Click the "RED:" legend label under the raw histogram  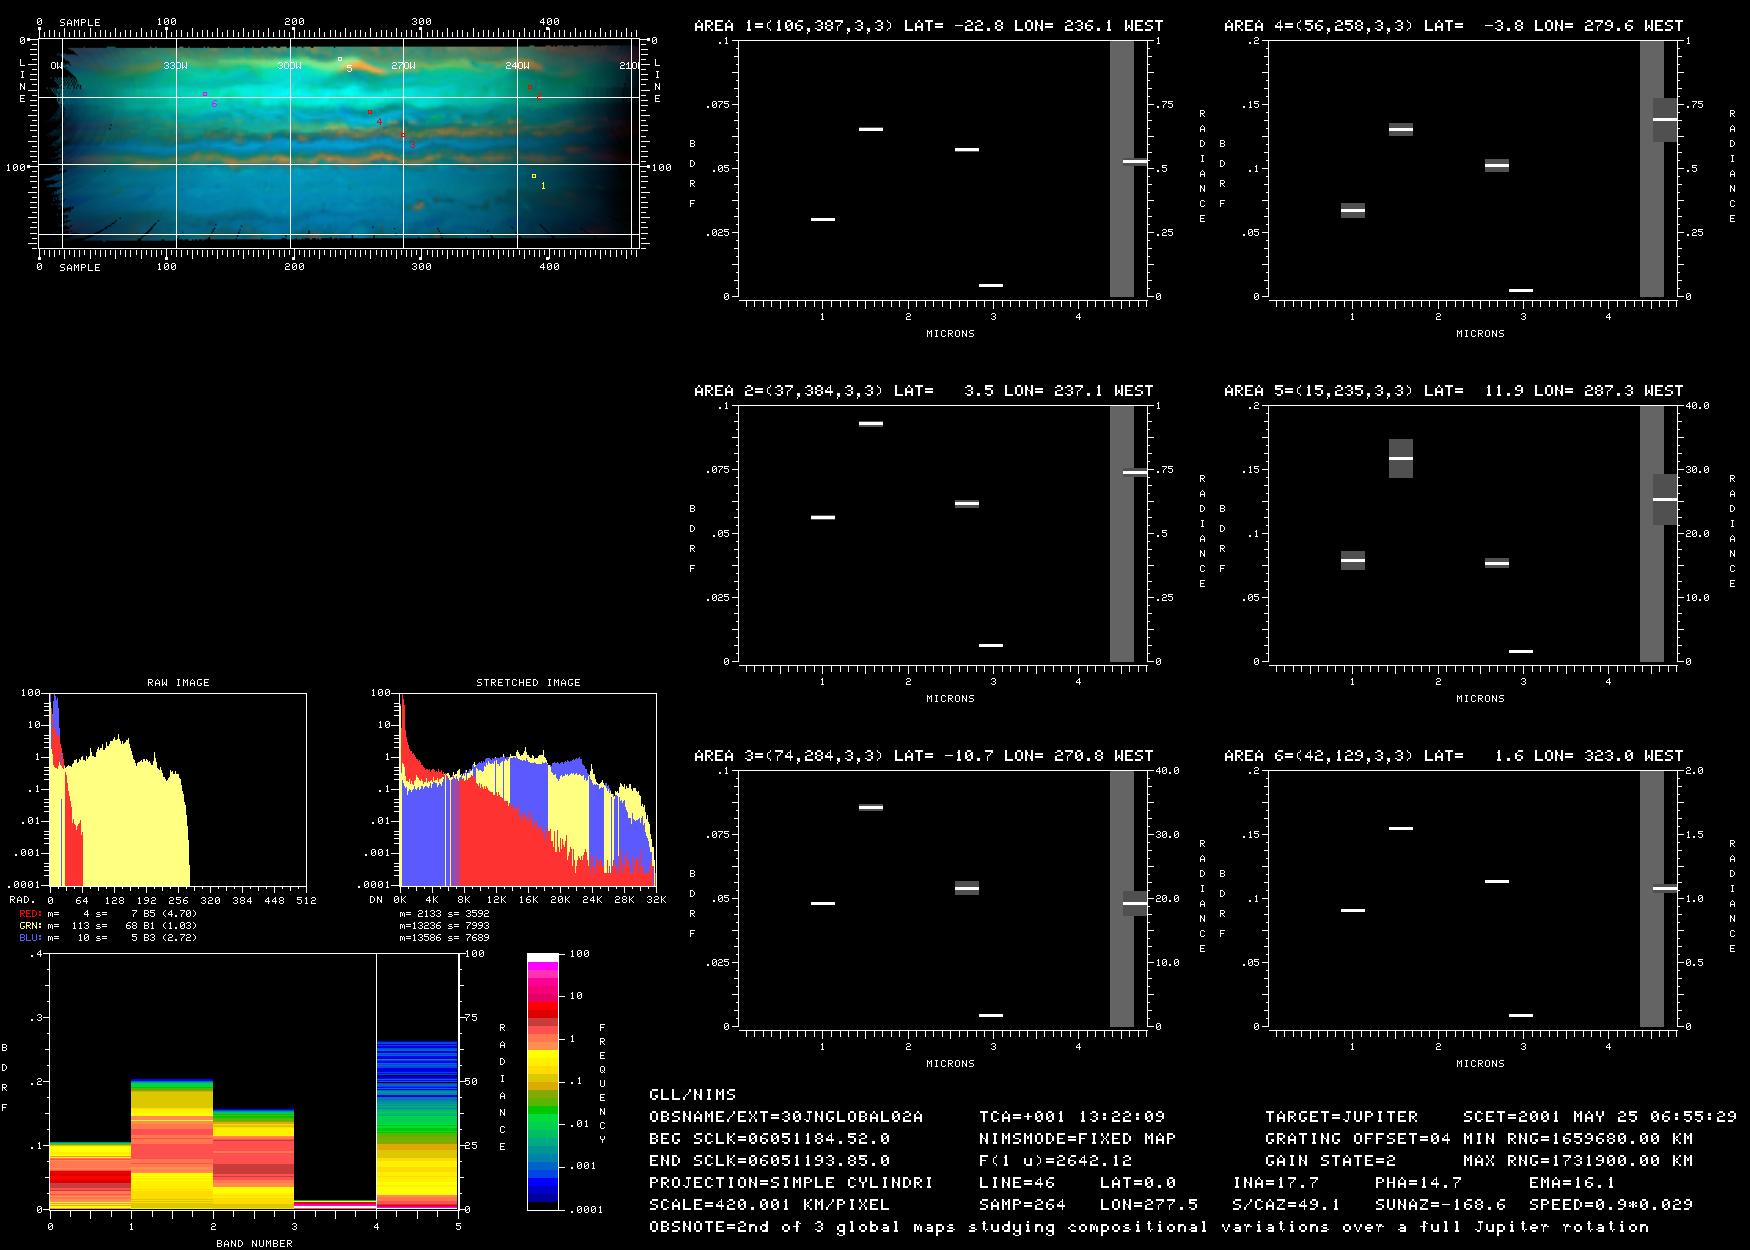coord(31,914)
